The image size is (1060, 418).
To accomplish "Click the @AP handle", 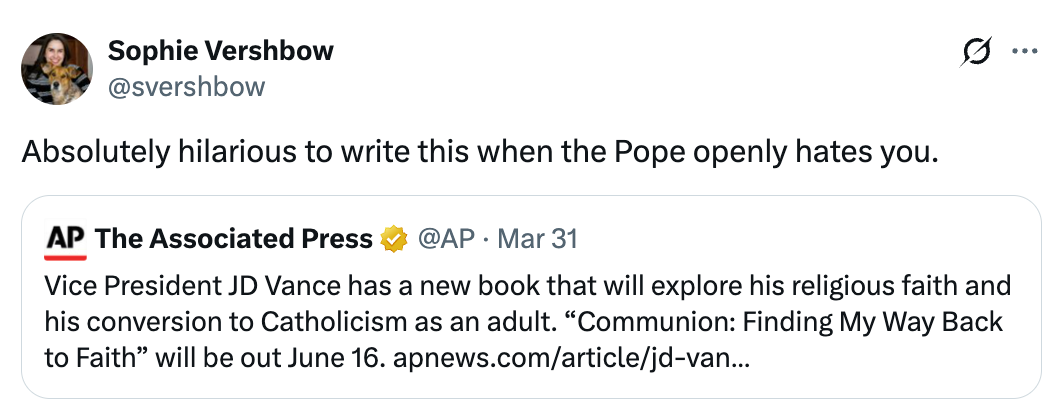I will click(441, 239).
